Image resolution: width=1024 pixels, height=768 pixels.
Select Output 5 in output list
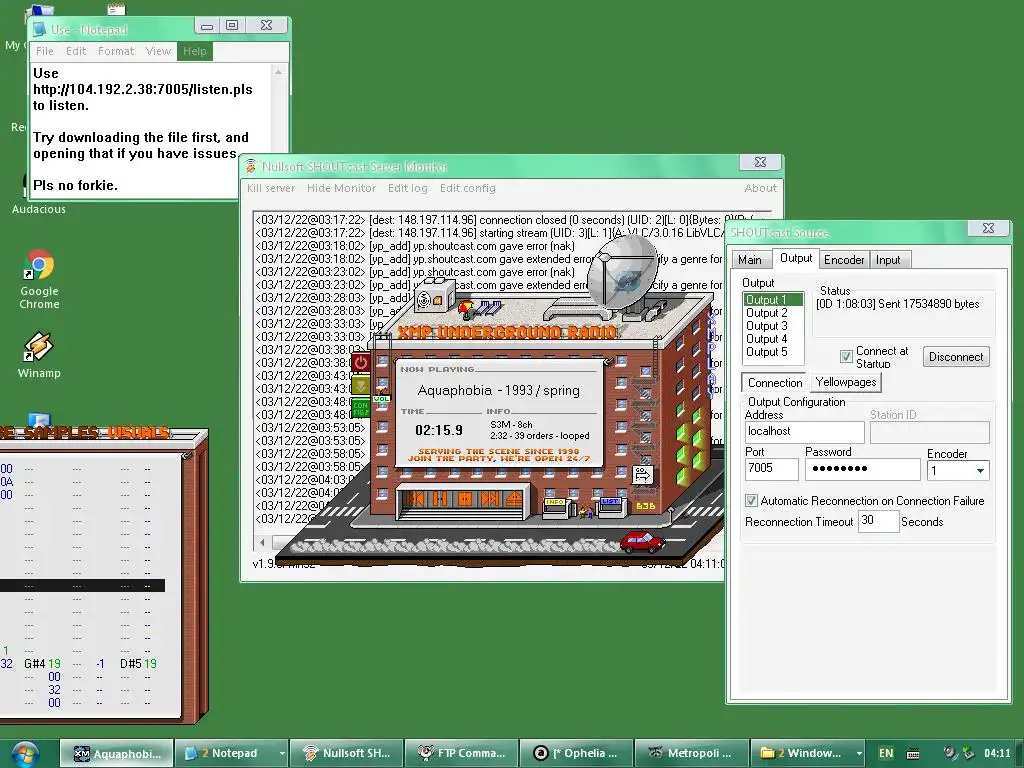(774, 352)
